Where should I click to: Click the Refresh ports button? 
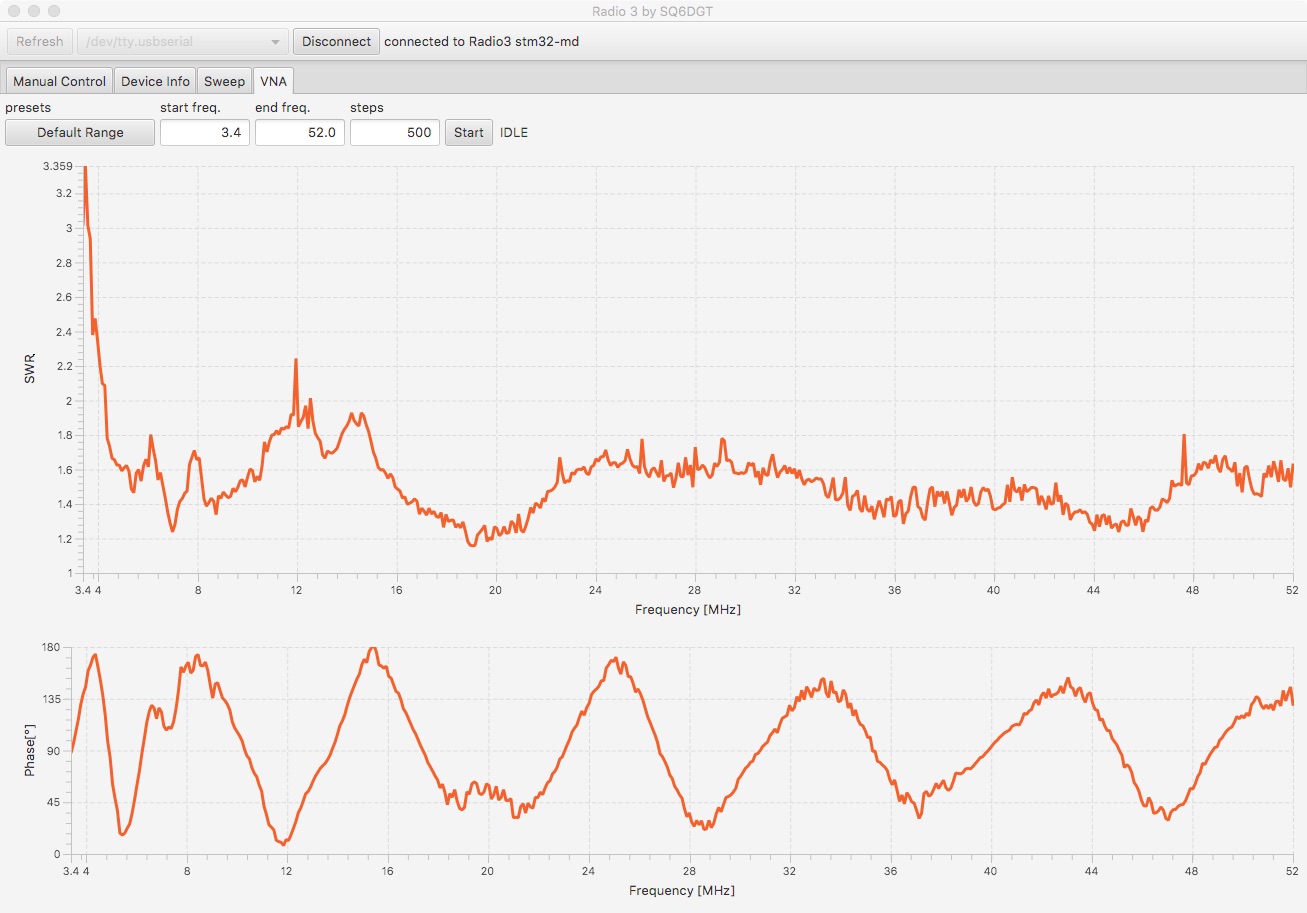[40, 41]
